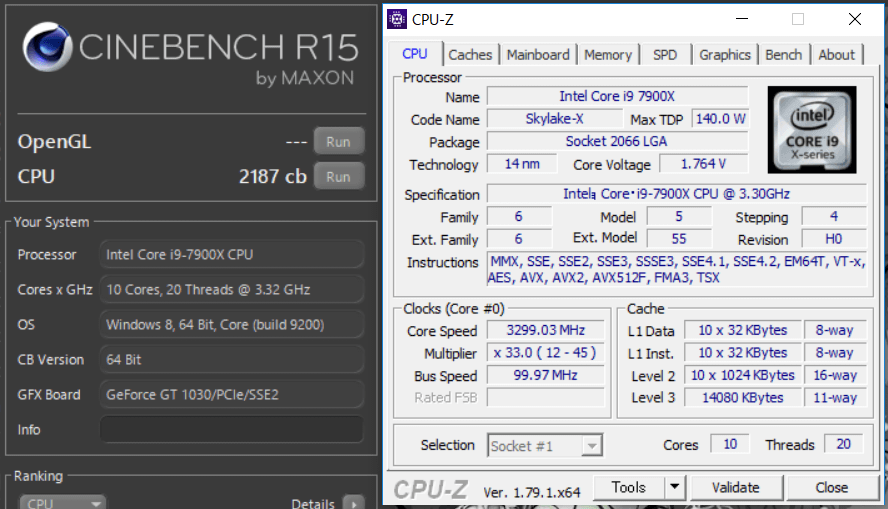Image resolution: width=888 pixels, height=509 pixels.
Task: Close the CPU-Z window with the X
Action: (x=855, y=19)
